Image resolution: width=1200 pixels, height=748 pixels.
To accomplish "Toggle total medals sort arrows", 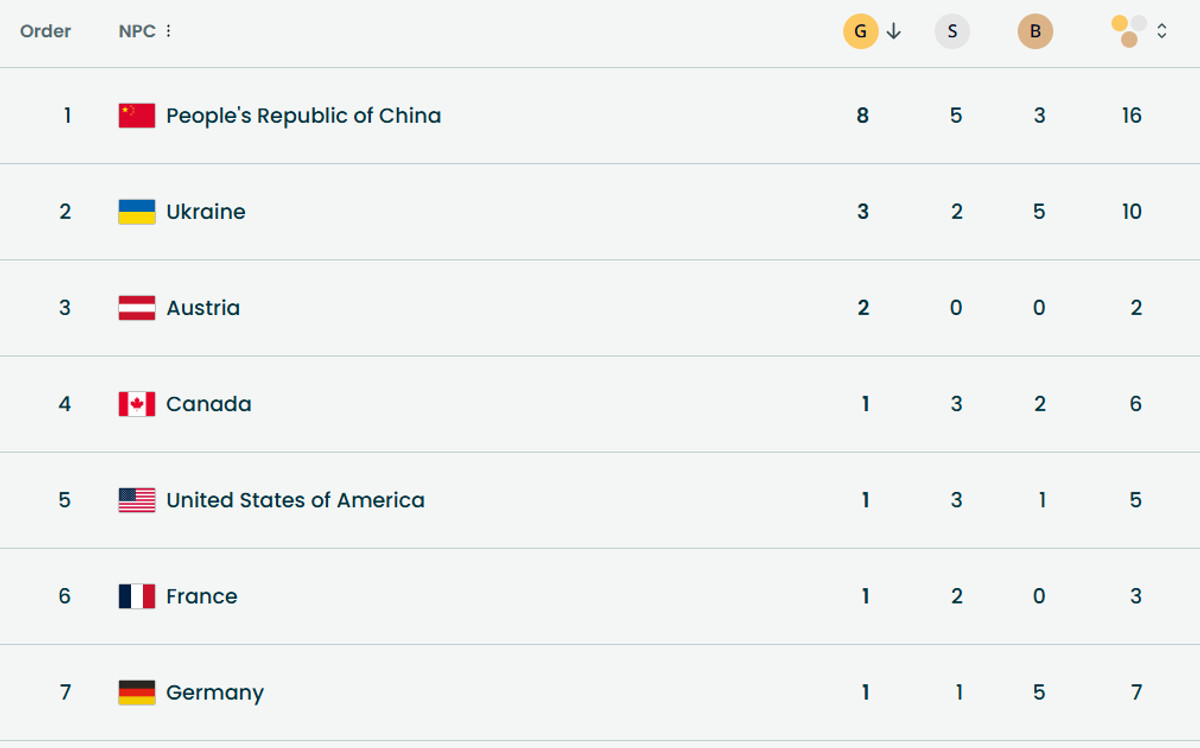I will pyautogui.click(x=1162, y=32).
